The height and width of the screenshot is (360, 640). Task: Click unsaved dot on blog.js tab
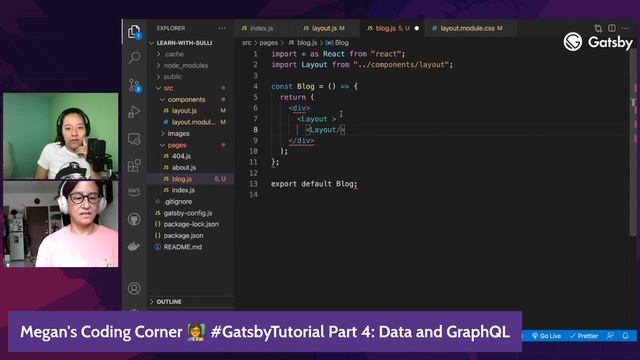[417, 28]
